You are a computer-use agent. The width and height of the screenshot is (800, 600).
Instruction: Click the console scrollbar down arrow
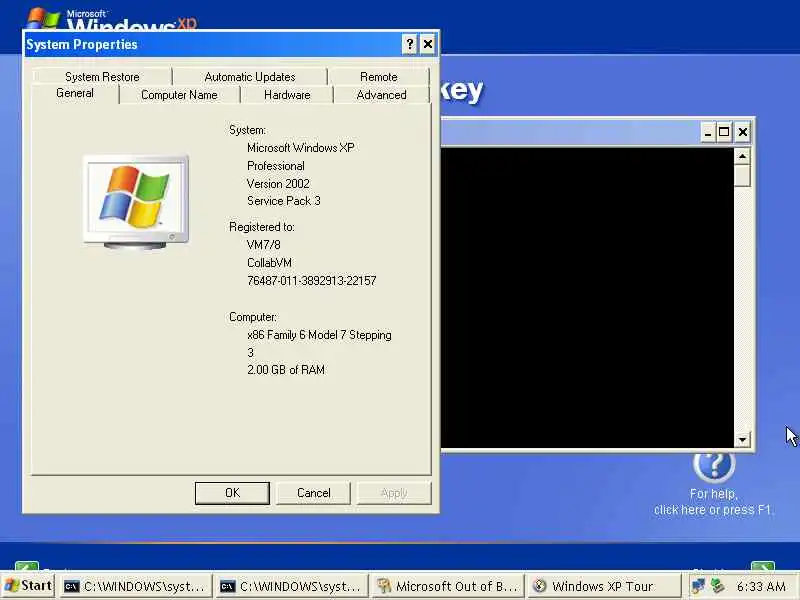point(742,439)
